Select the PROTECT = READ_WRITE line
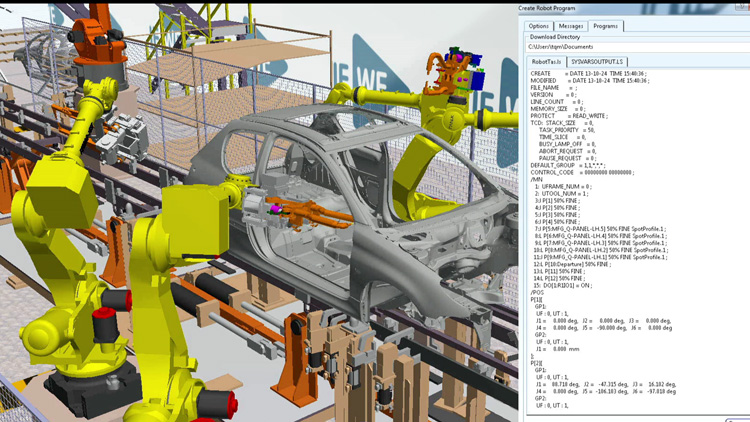This screenshot has height=422, width=750. click(569, 116)
